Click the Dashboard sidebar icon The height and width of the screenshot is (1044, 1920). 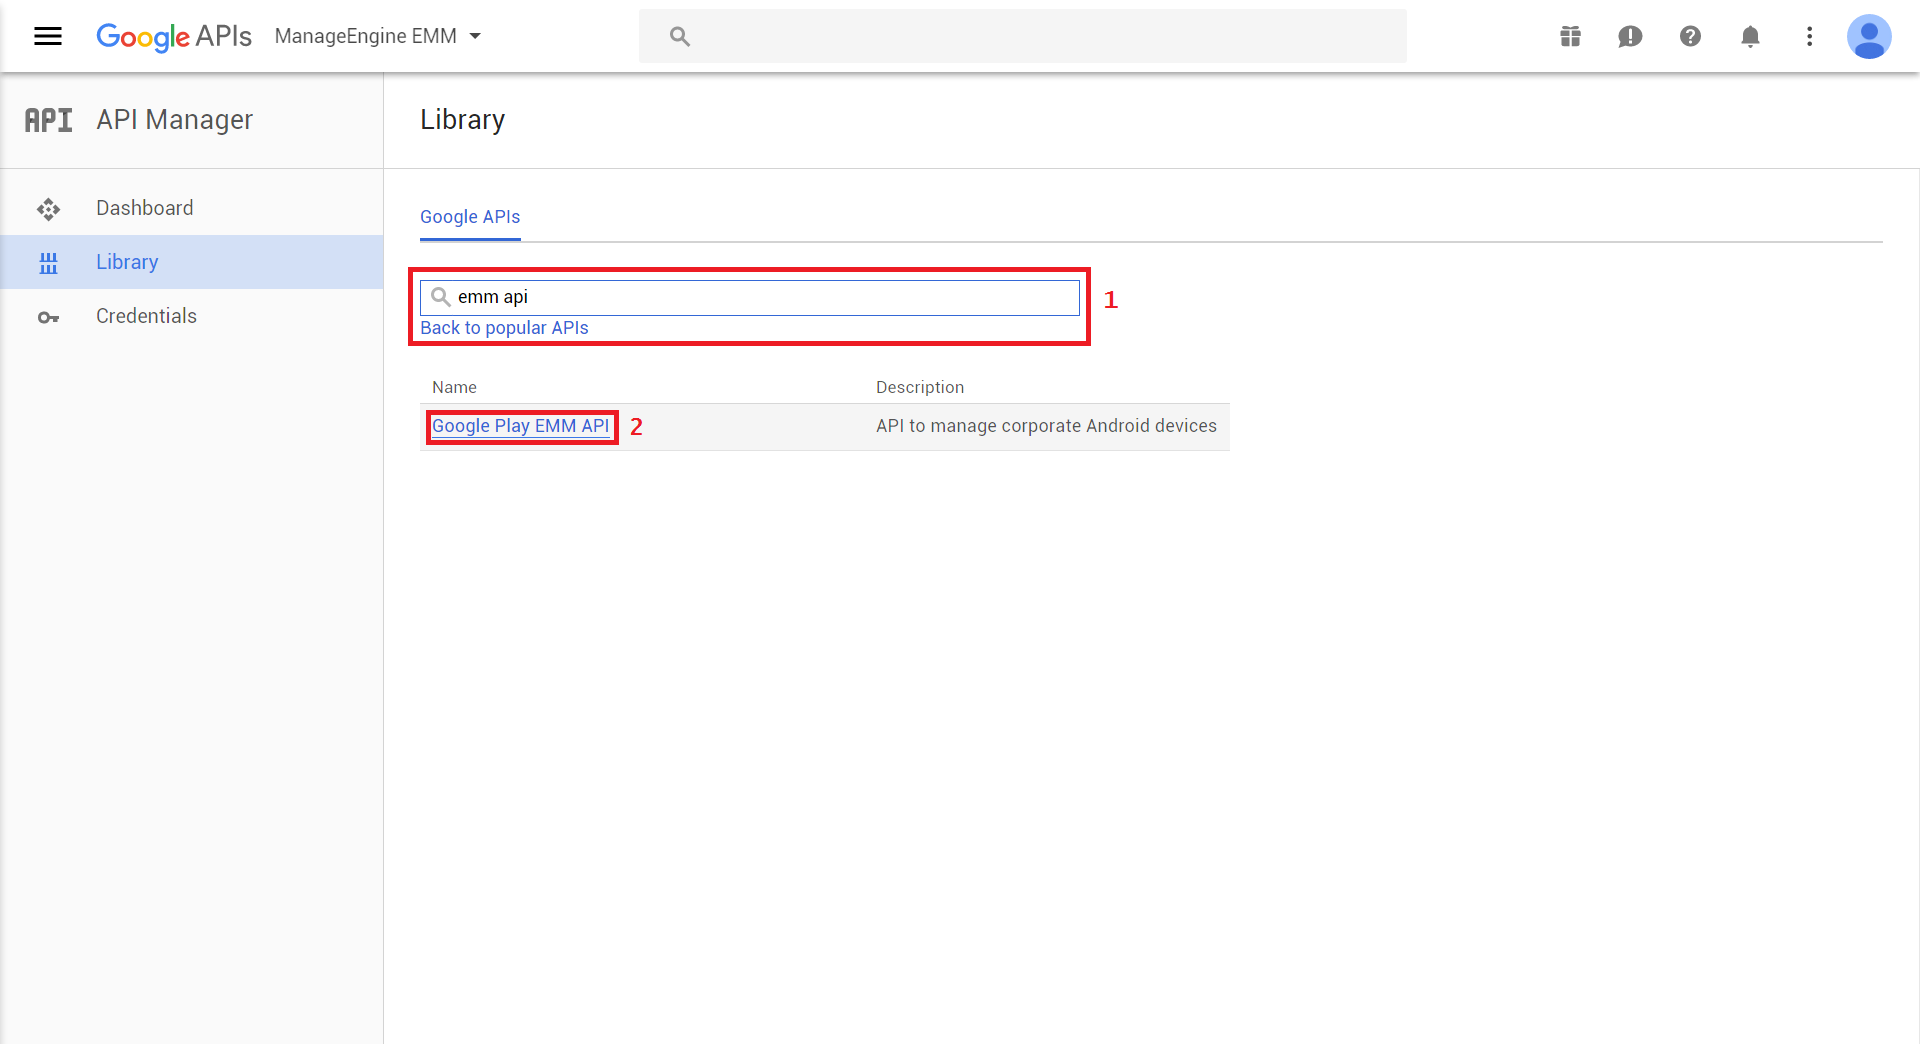point(48,209)
